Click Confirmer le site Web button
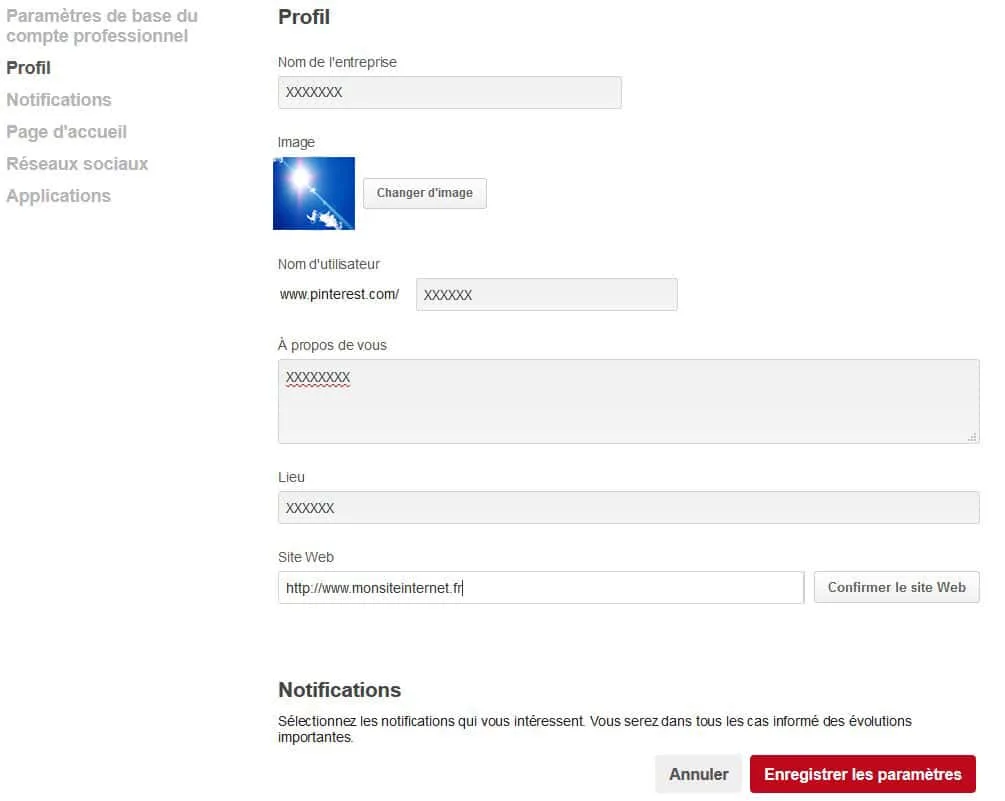This screenshot has height=801, width=1005. point(896,587)
